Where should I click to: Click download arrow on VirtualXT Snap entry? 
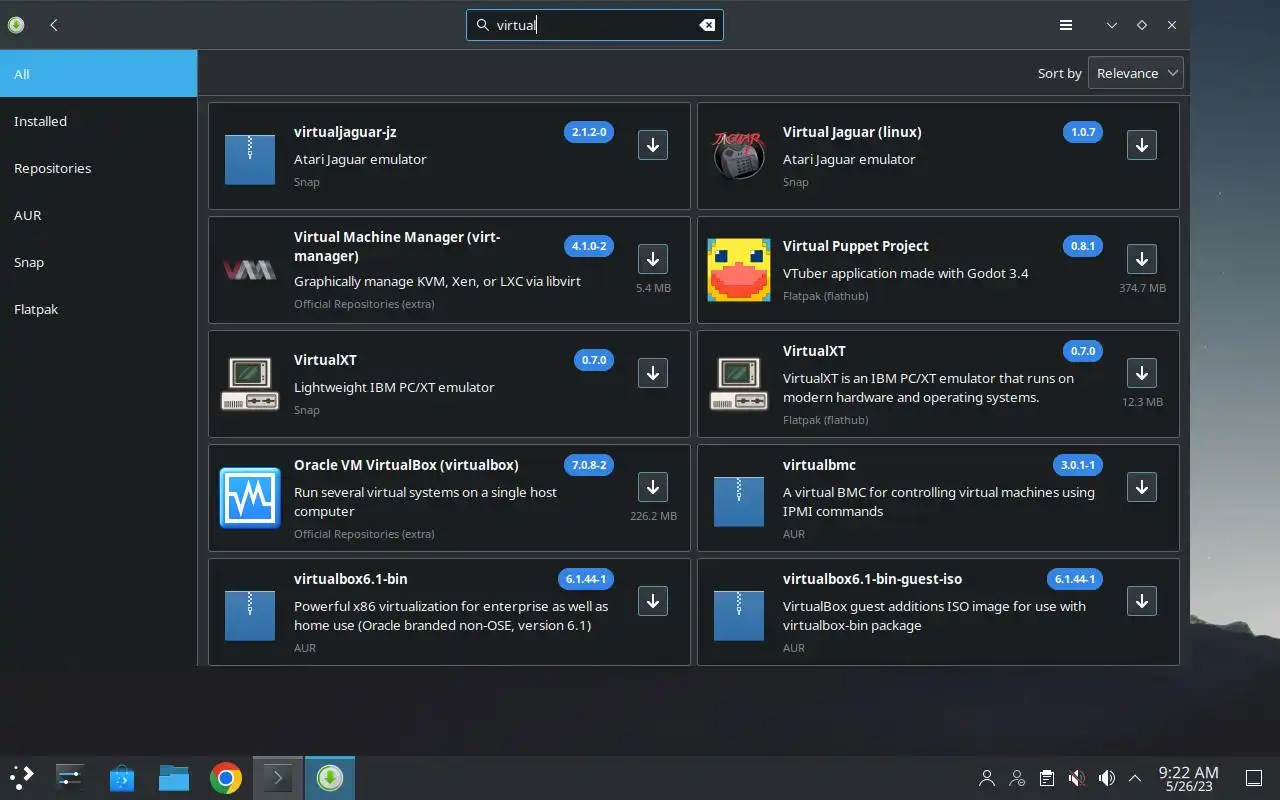tap(653, 373)
